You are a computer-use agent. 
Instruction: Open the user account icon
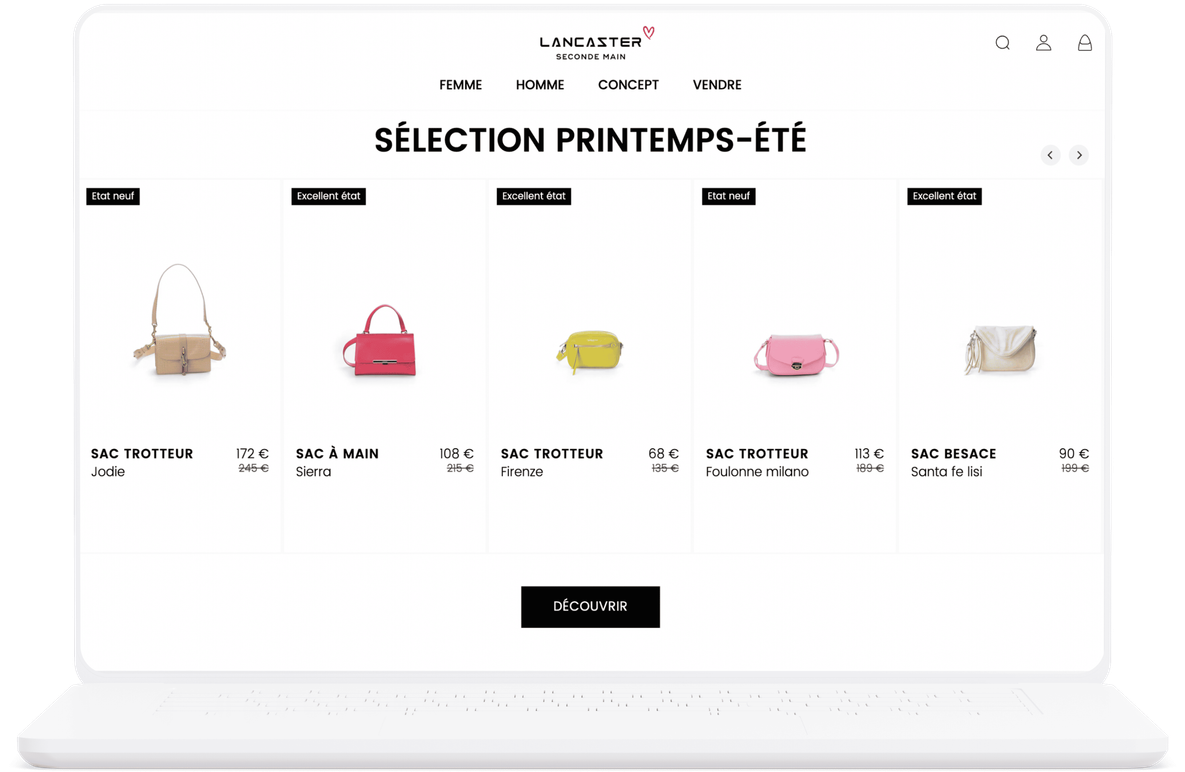[x=1043, y=43]
